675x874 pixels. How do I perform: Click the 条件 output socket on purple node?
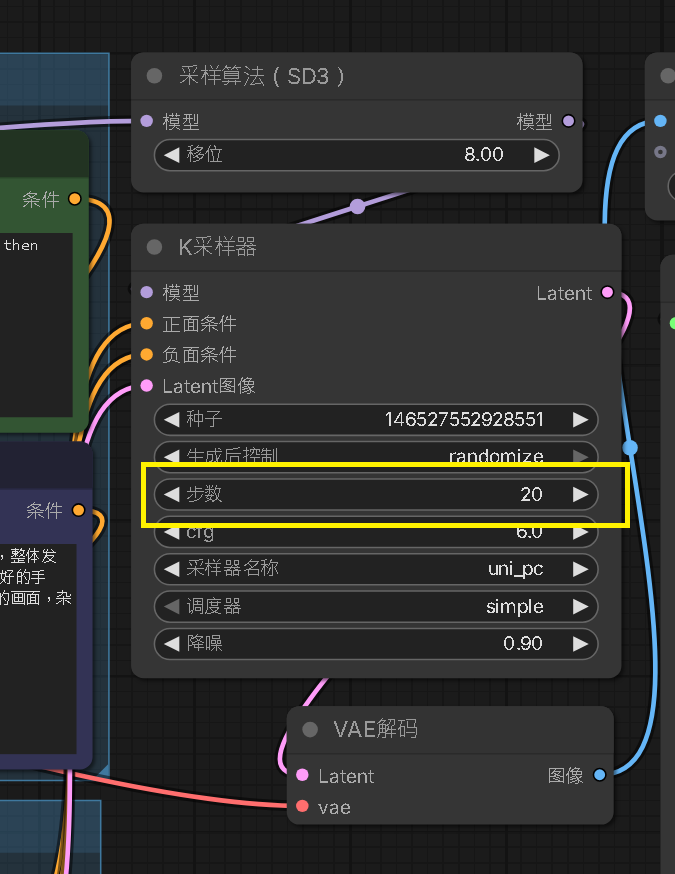click(79, 510)
